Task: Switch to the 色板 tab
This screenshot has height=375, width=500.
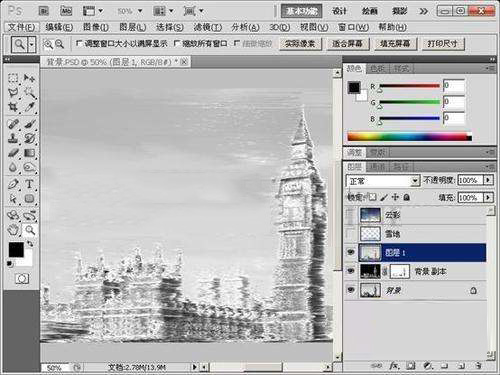Action: [378, 68]
